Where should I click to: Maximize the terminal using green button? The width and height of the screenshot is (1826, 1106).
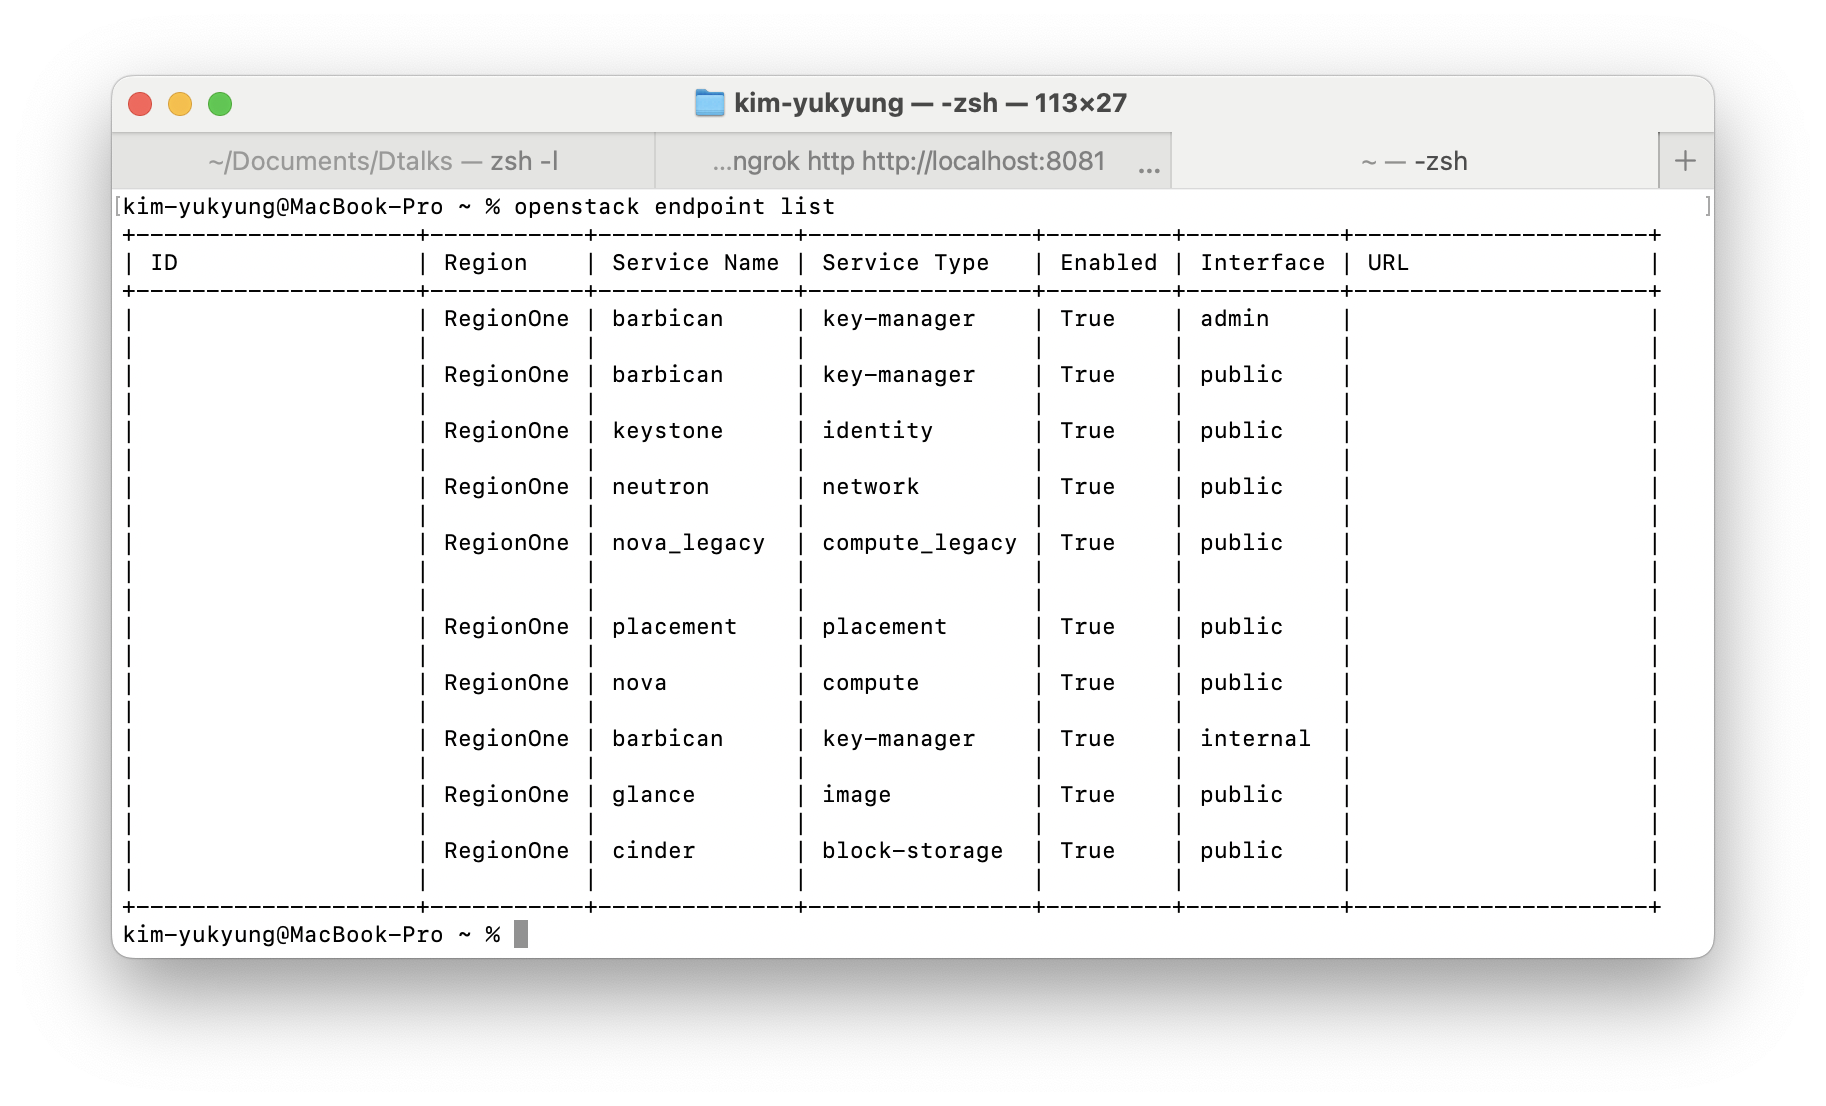(220, 104)
